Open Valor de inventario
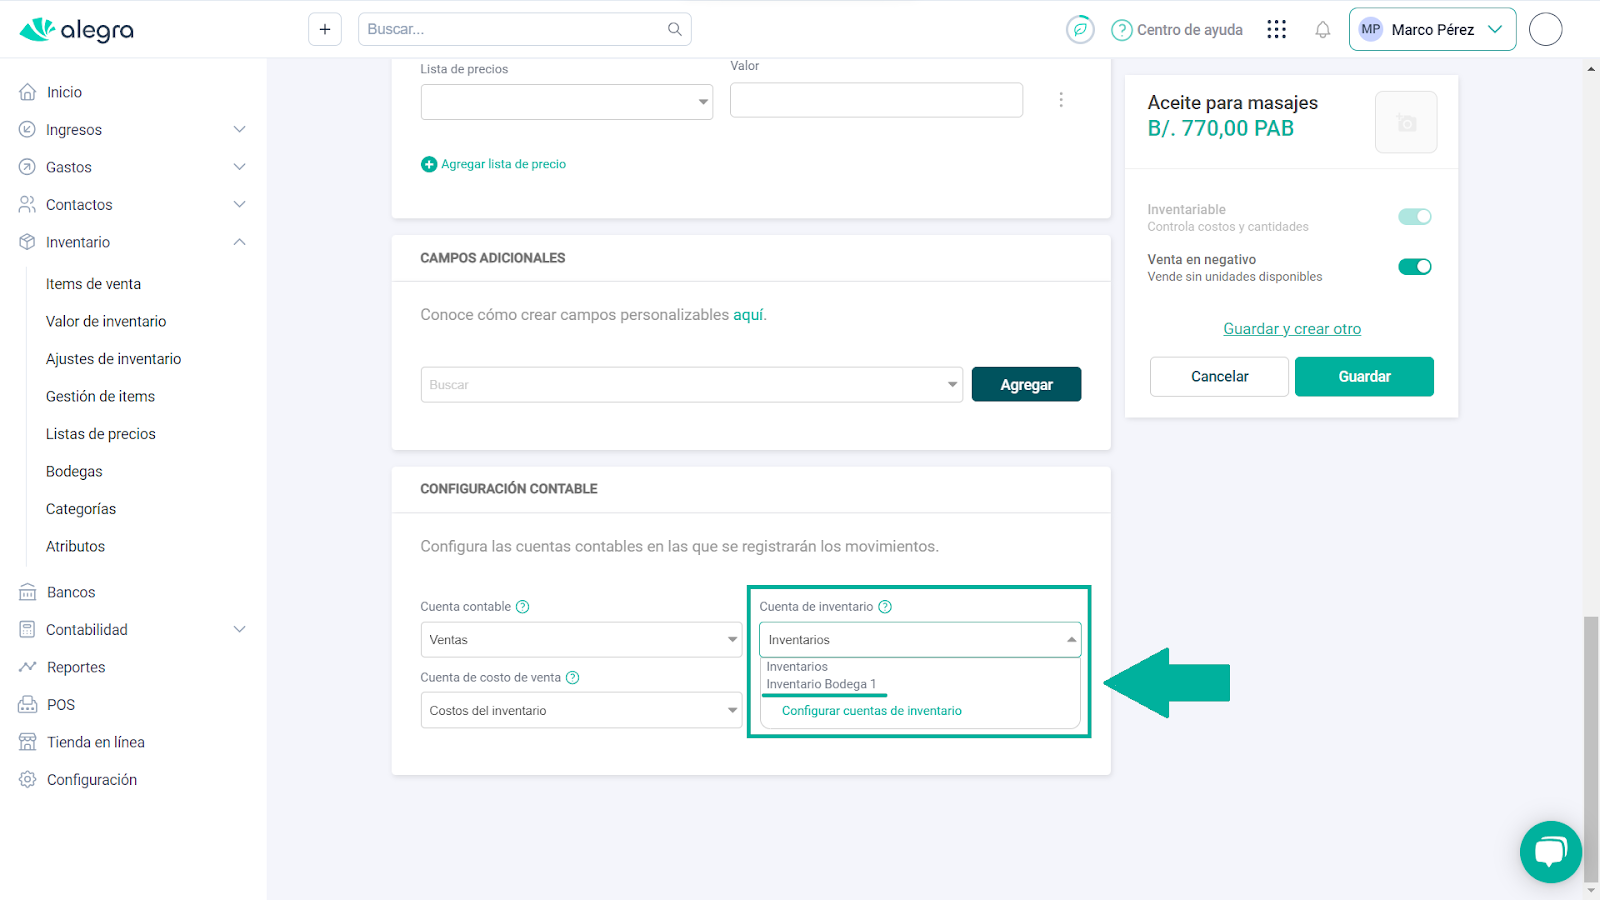 (106, 321)
